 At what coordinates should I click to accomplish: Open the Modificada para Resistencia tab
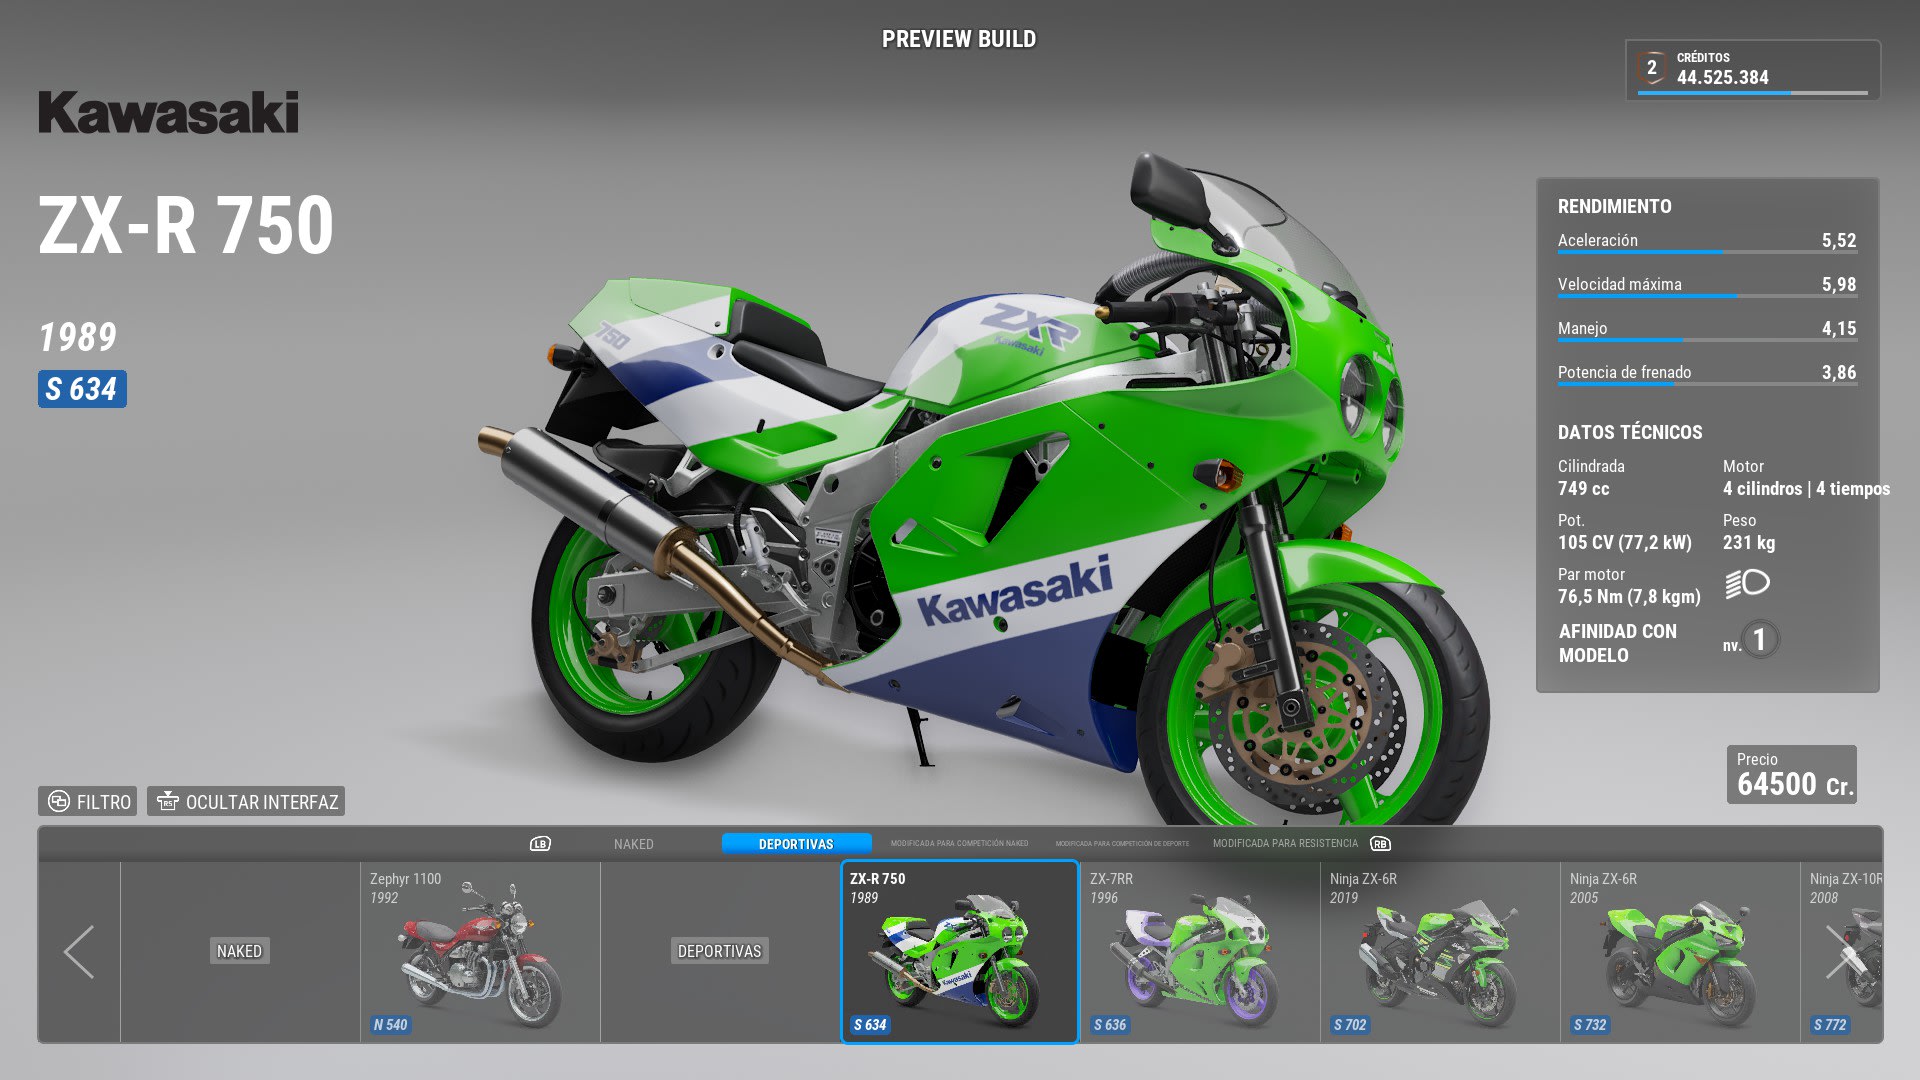point(1285,844)
